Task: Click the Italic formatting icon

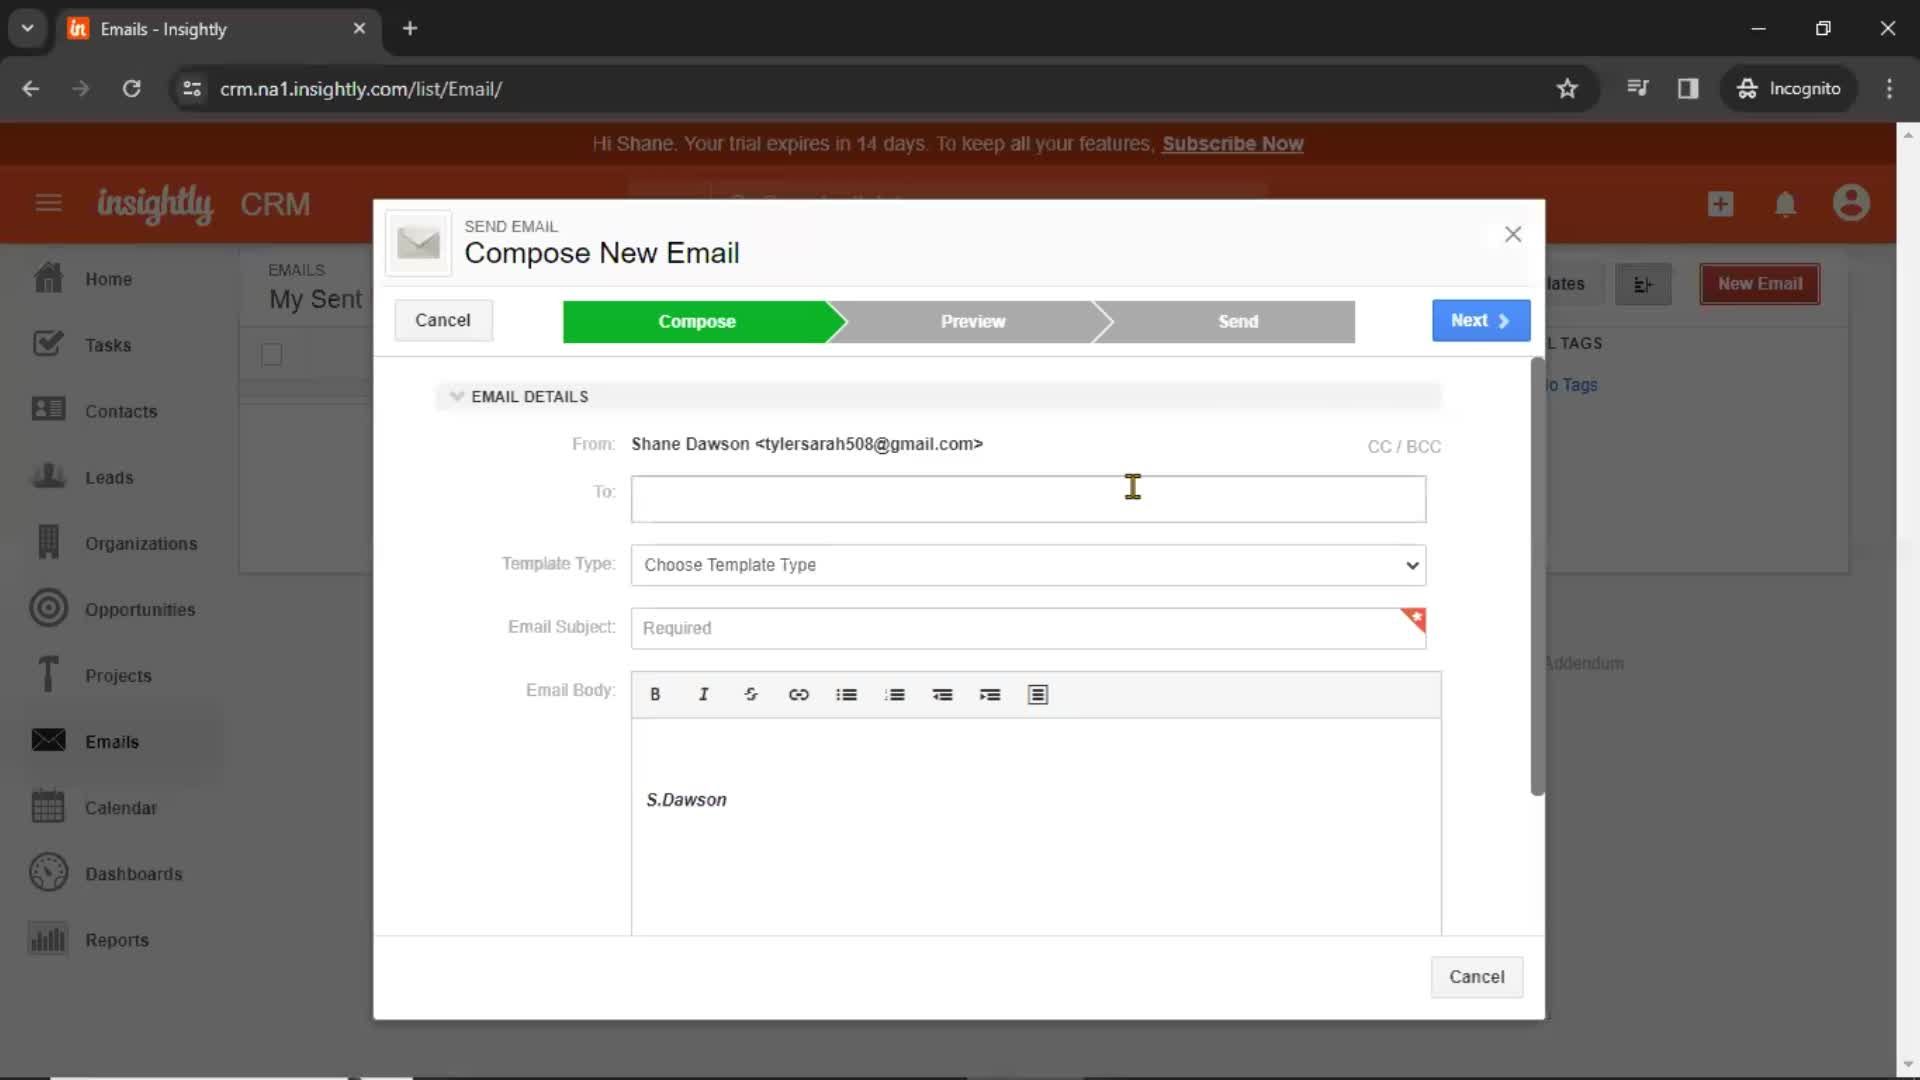Action: click(703, 695)
